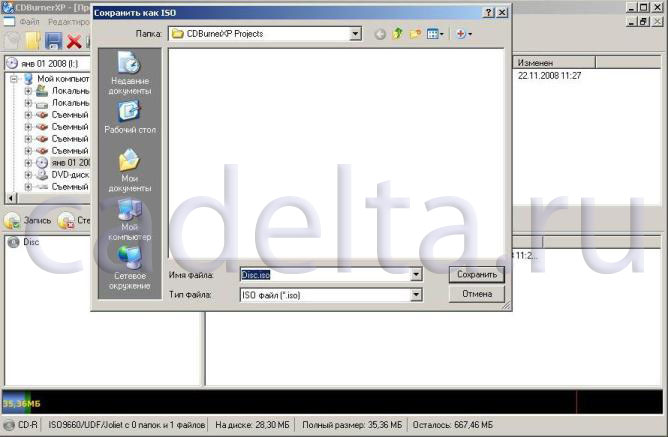Collapse the Мой компьютер tree node

pos(15,78)
